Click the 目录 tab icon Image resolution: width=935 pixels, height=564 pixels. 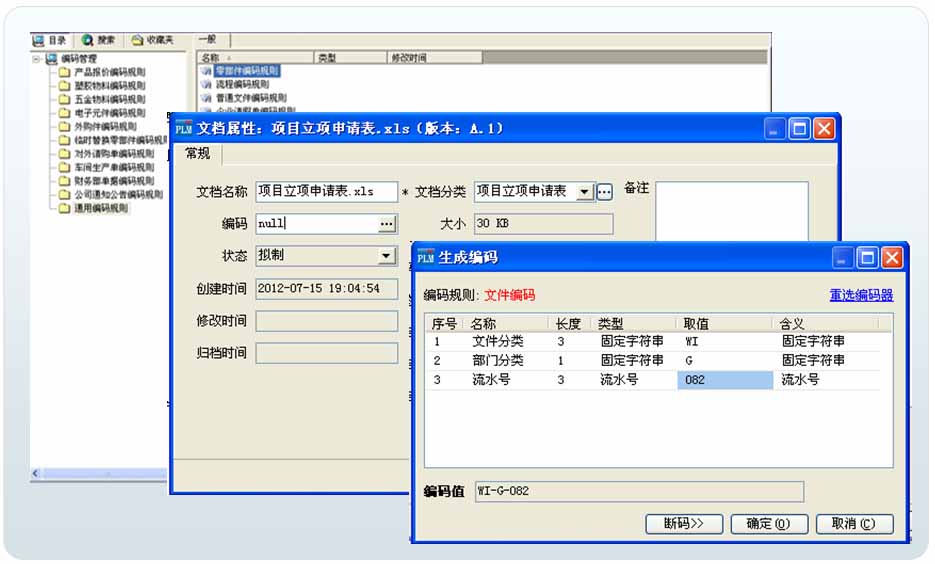click(x=39, y=40)
